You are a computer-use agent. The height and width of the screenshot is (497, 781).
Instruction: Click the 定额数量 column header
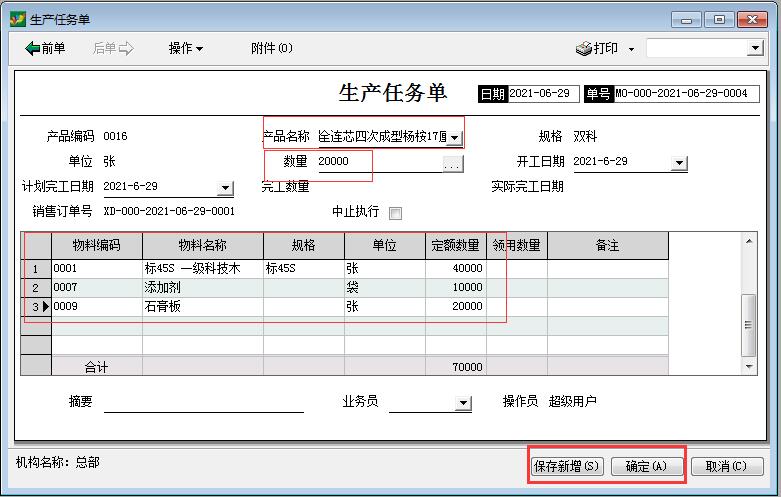[456, 246]
